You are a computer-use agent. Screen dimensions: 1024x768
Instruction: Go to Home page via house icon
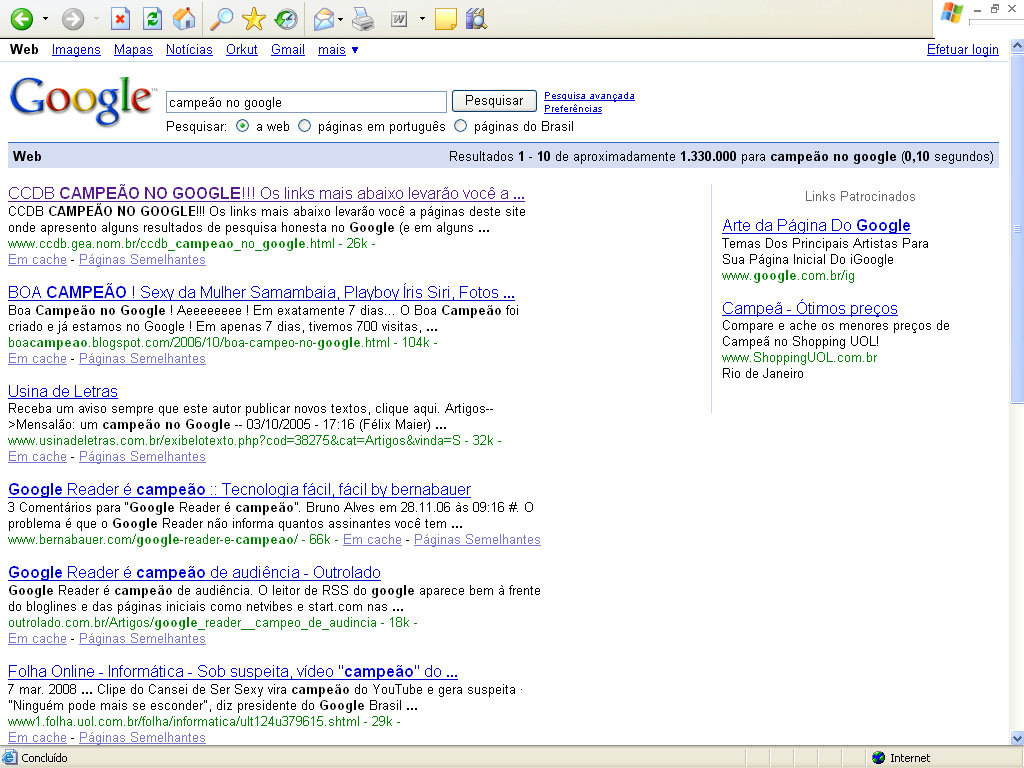click(x=184, y=19)
